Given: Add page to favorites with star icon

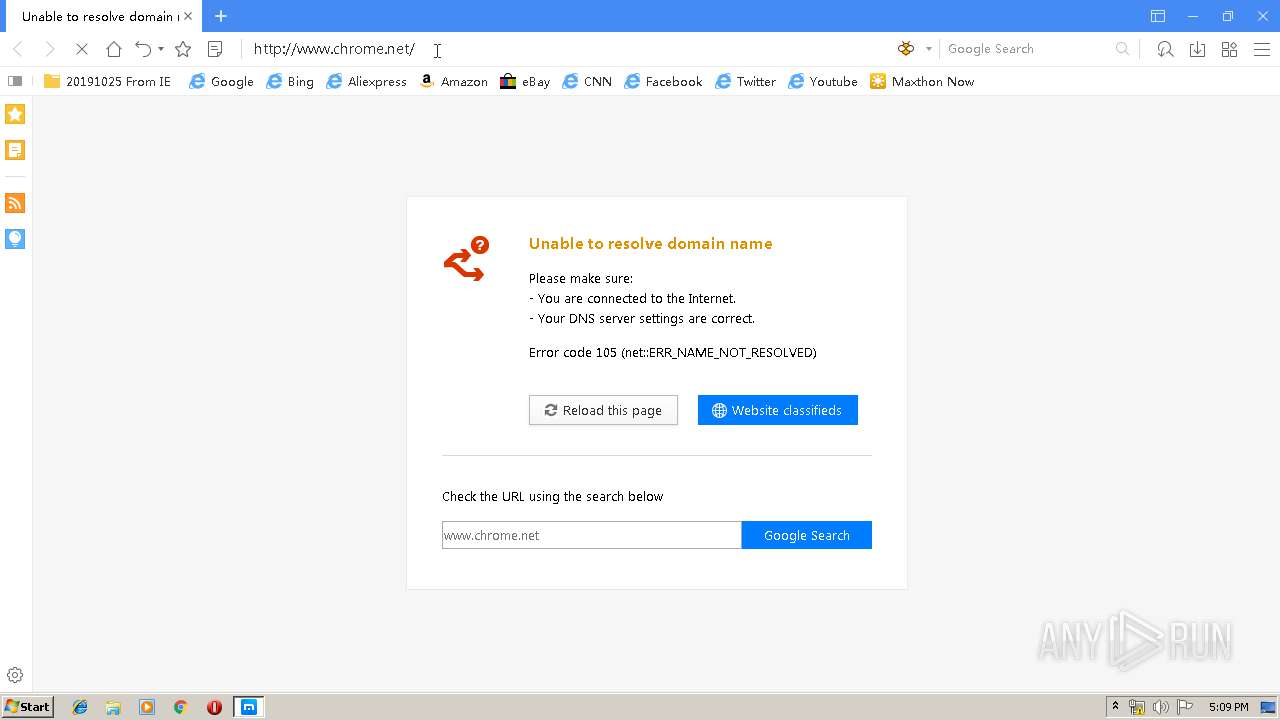Looking at the screenshot, I should (183, 49).
